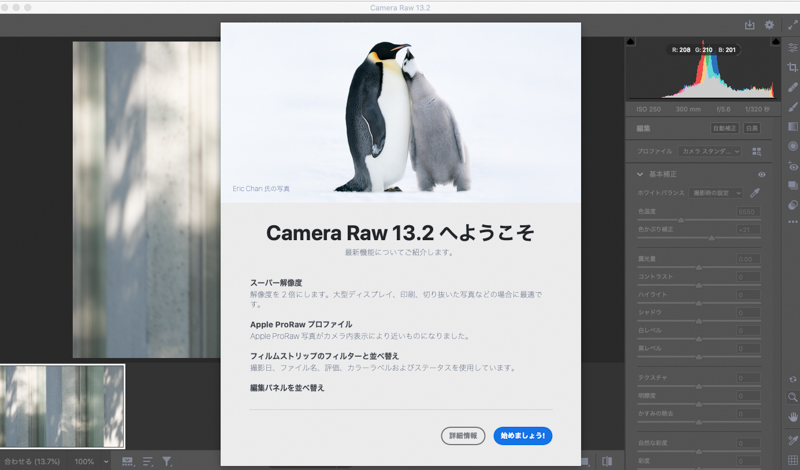
Task: Select the Edit sliders tool icon
Action: pyautogui.click(x=792, y=47)
